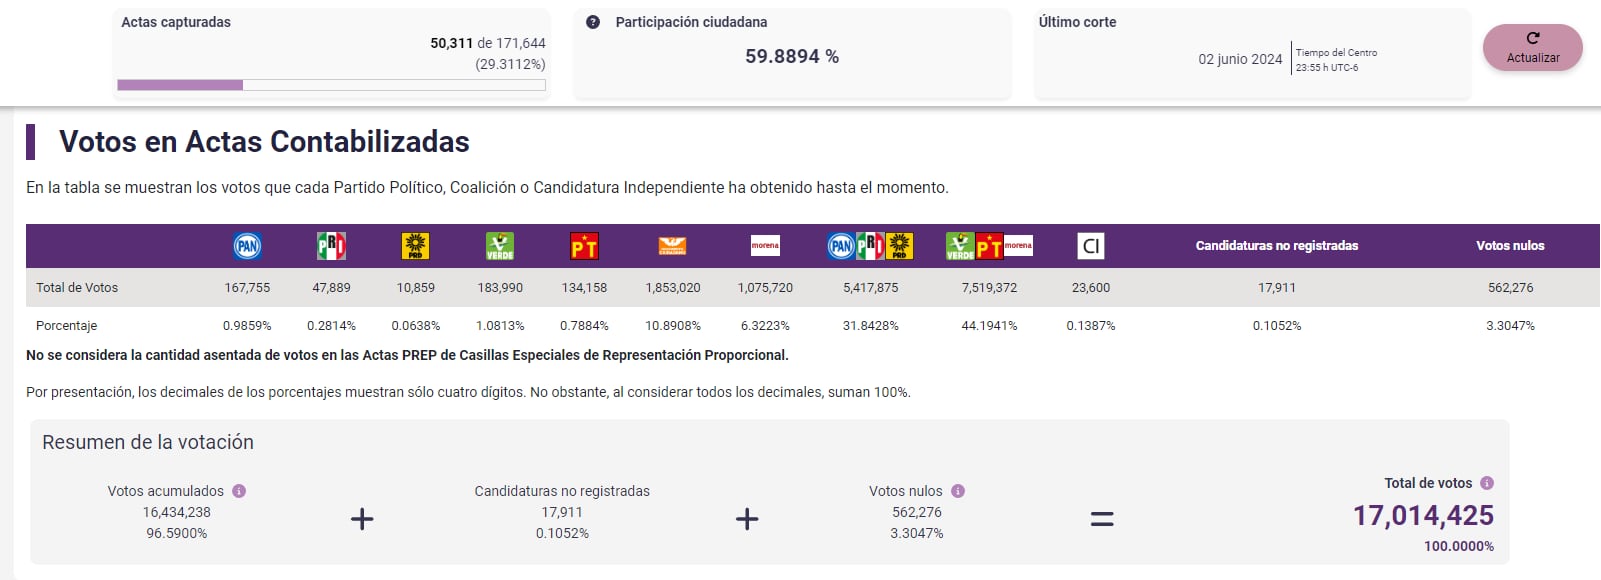The width and height of the screenshot is (1601, 580).
Task: Click the Candidaturas no registradas column header
Action: [1276, 246]
